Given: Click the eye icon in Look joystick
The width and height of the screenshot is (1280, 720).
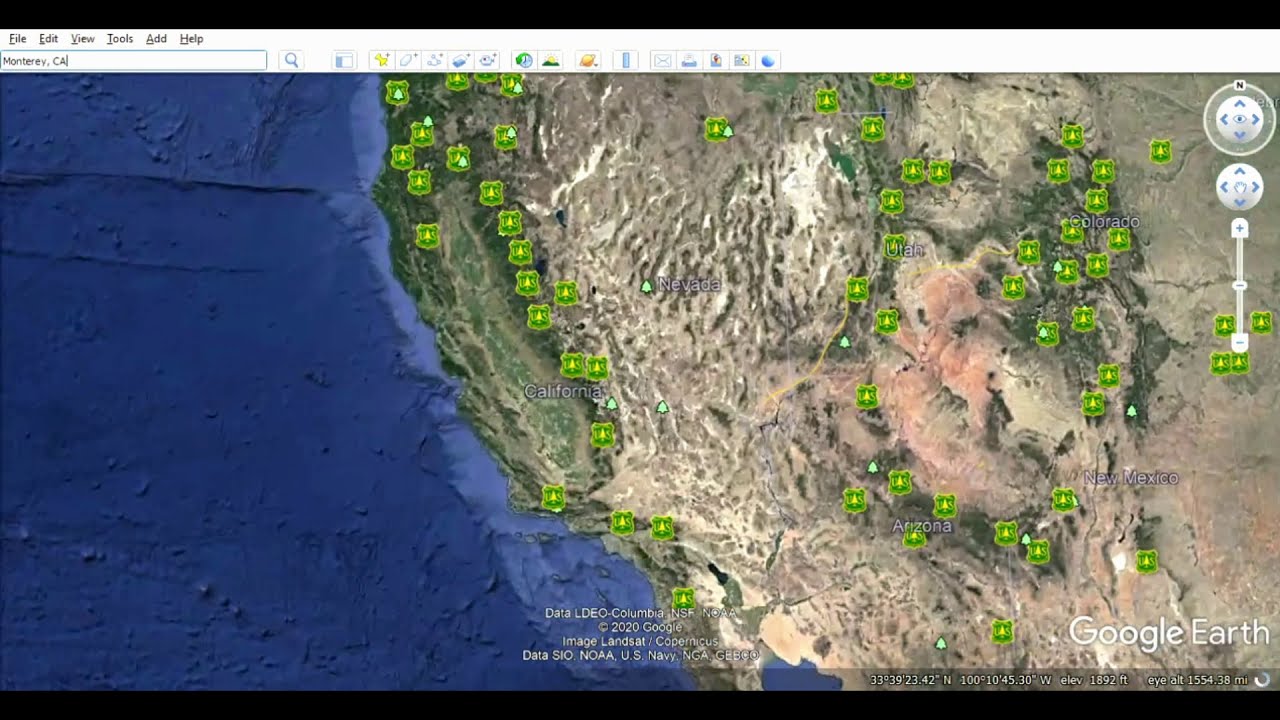Looking at the screenshot, I should click(1240, 120).
